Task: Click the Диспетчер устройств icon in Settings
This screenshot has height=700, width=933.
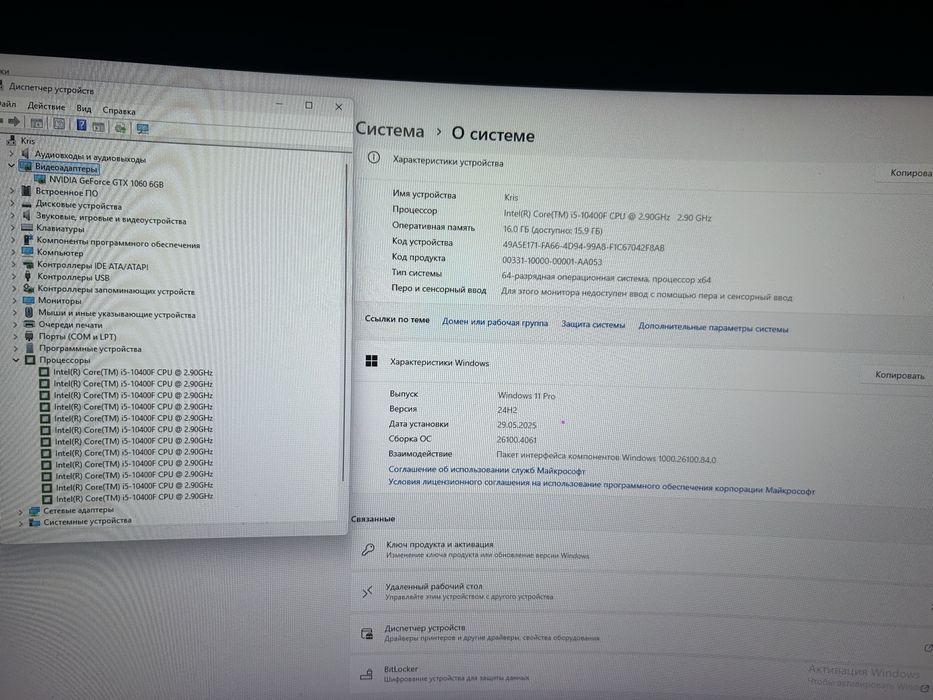Action: coord(367,633)
